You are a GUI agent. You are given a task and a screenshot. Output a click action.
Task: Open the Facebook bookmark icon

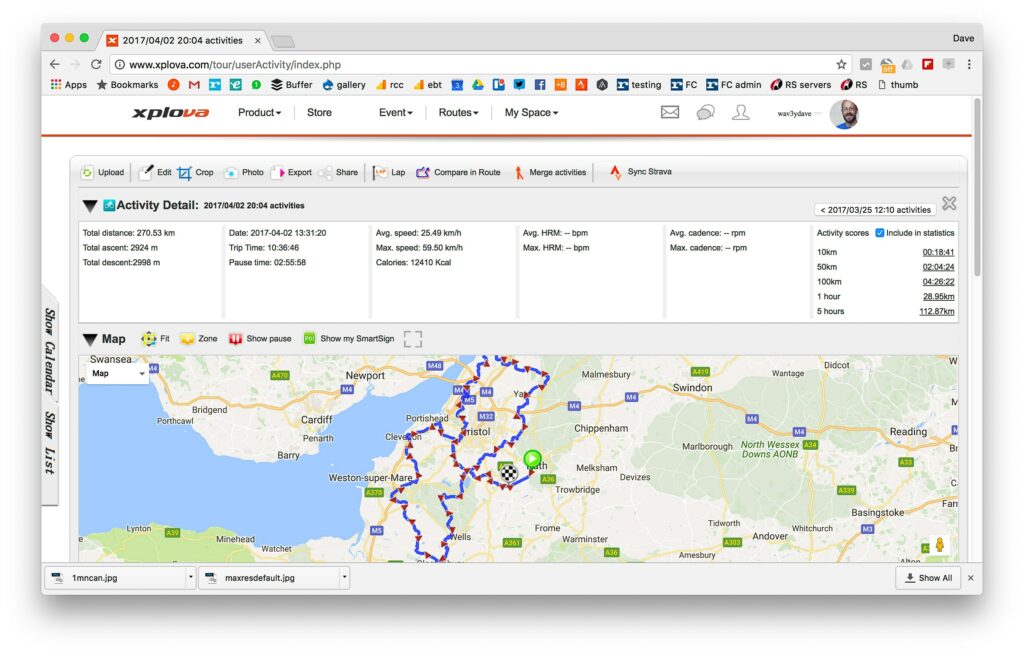click(x=539, y=84)
